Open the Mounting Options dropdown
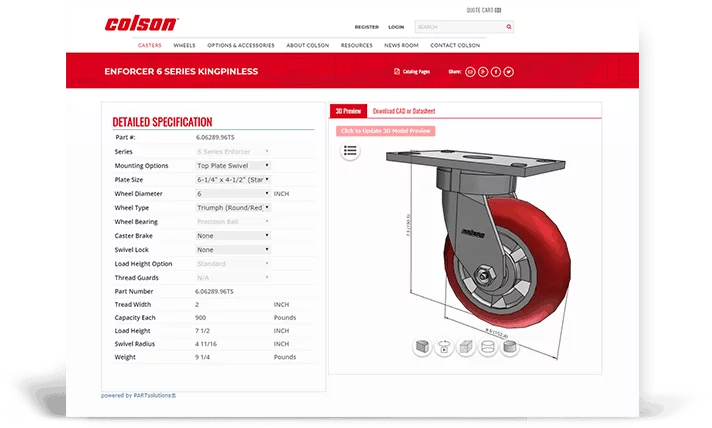Viewport: 712px width, 428px height. click(x=232, y=165)
